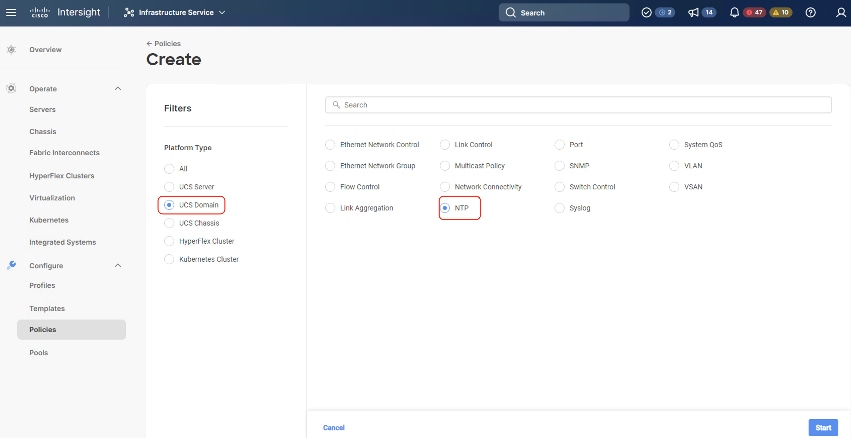Open Virtualization in the sidebar

(52, 198)
